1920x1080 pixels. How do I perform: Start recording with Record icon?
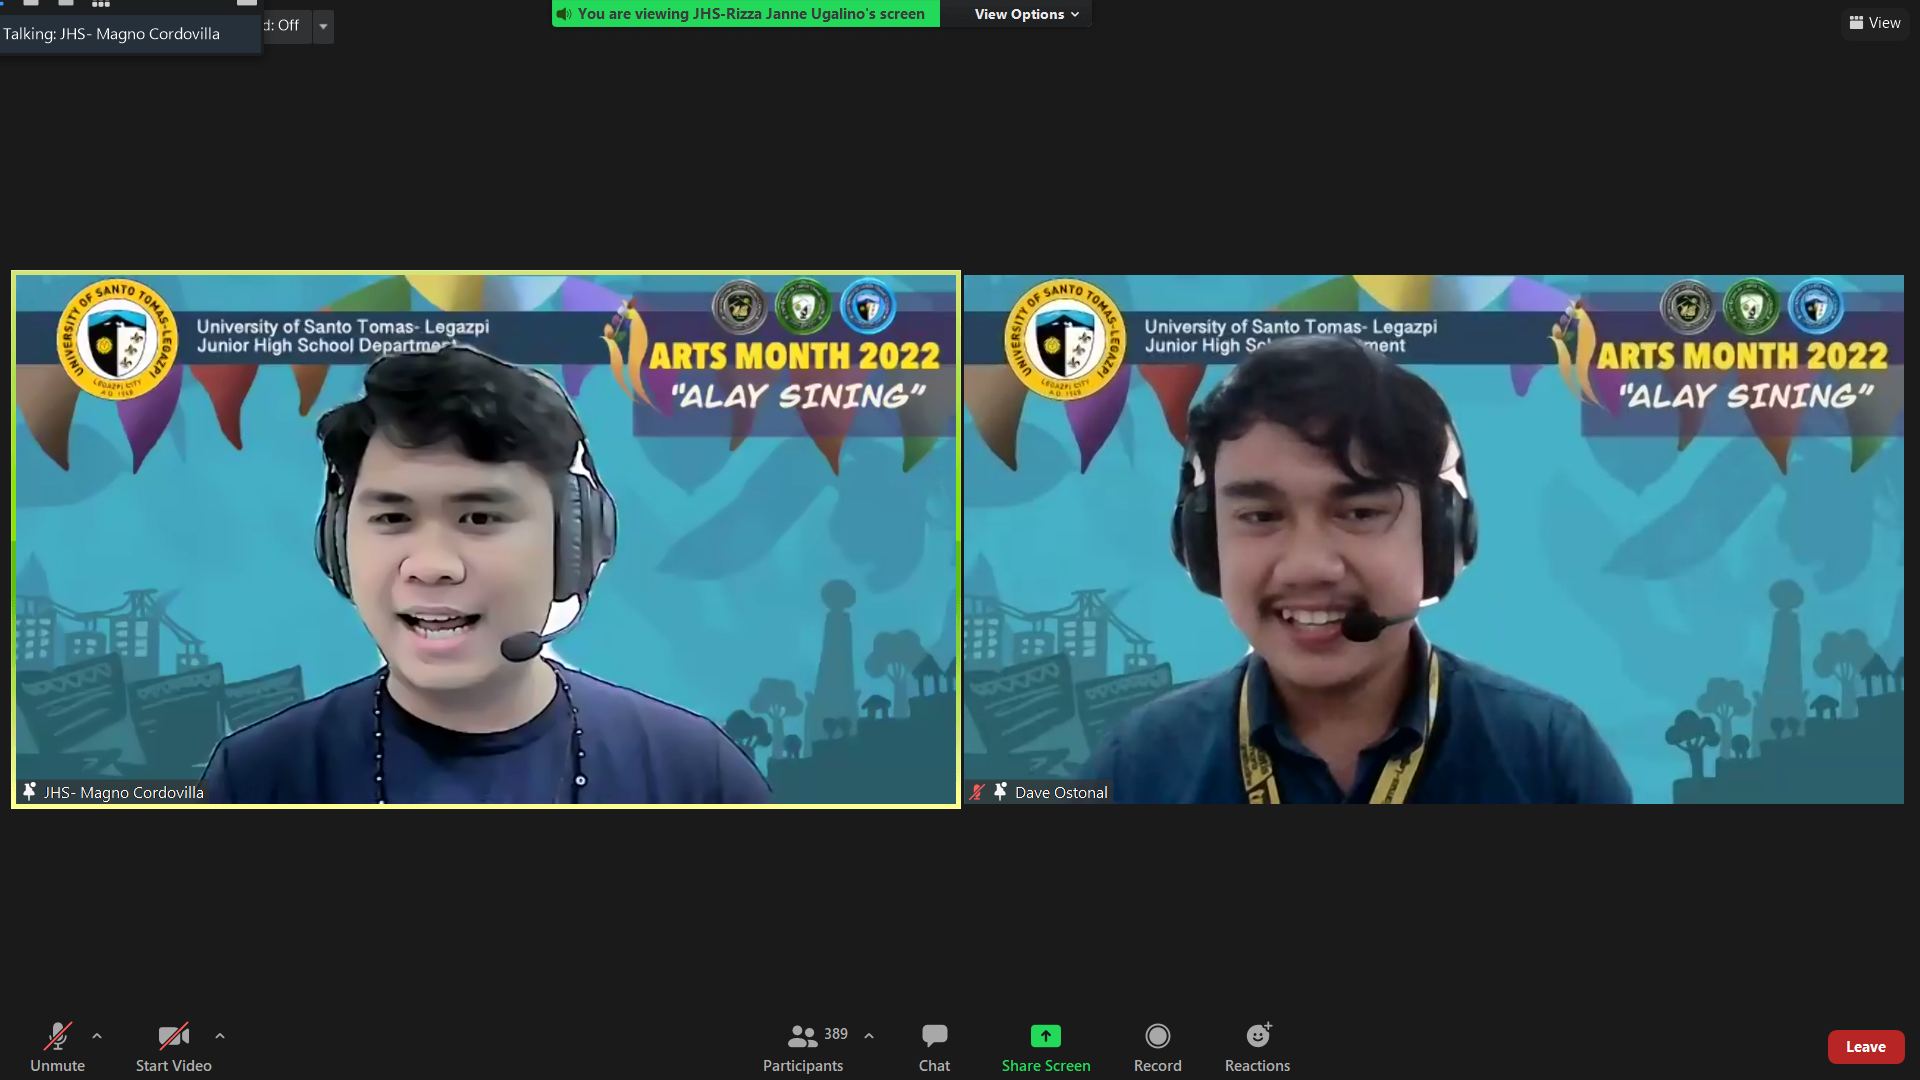1157,1036
